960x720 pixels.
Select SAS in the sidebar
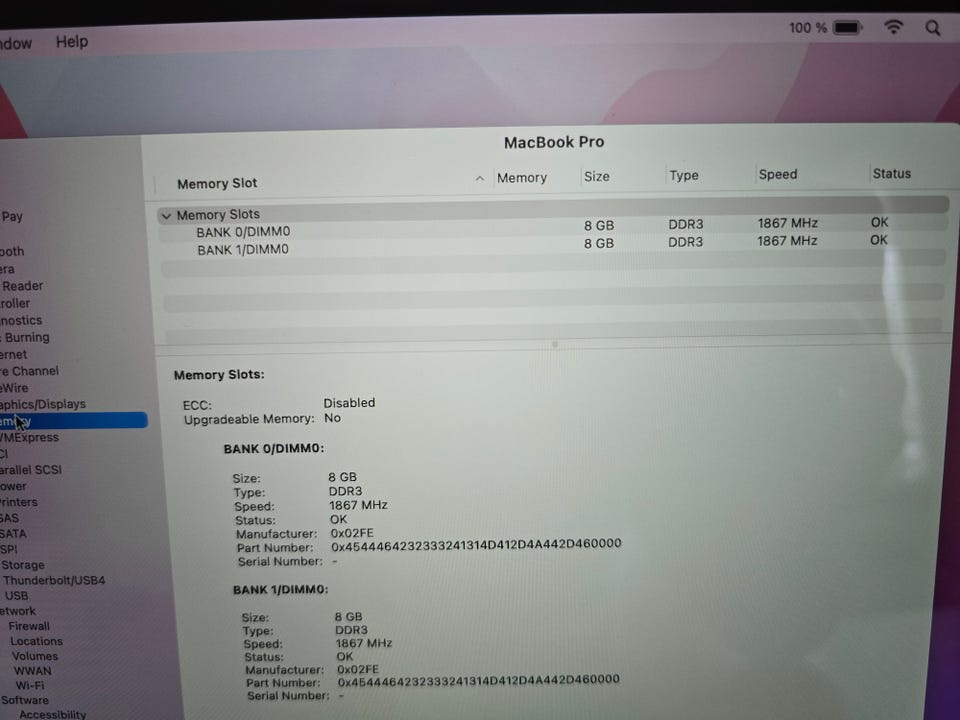pyautogui.click(x=9, y=518)
